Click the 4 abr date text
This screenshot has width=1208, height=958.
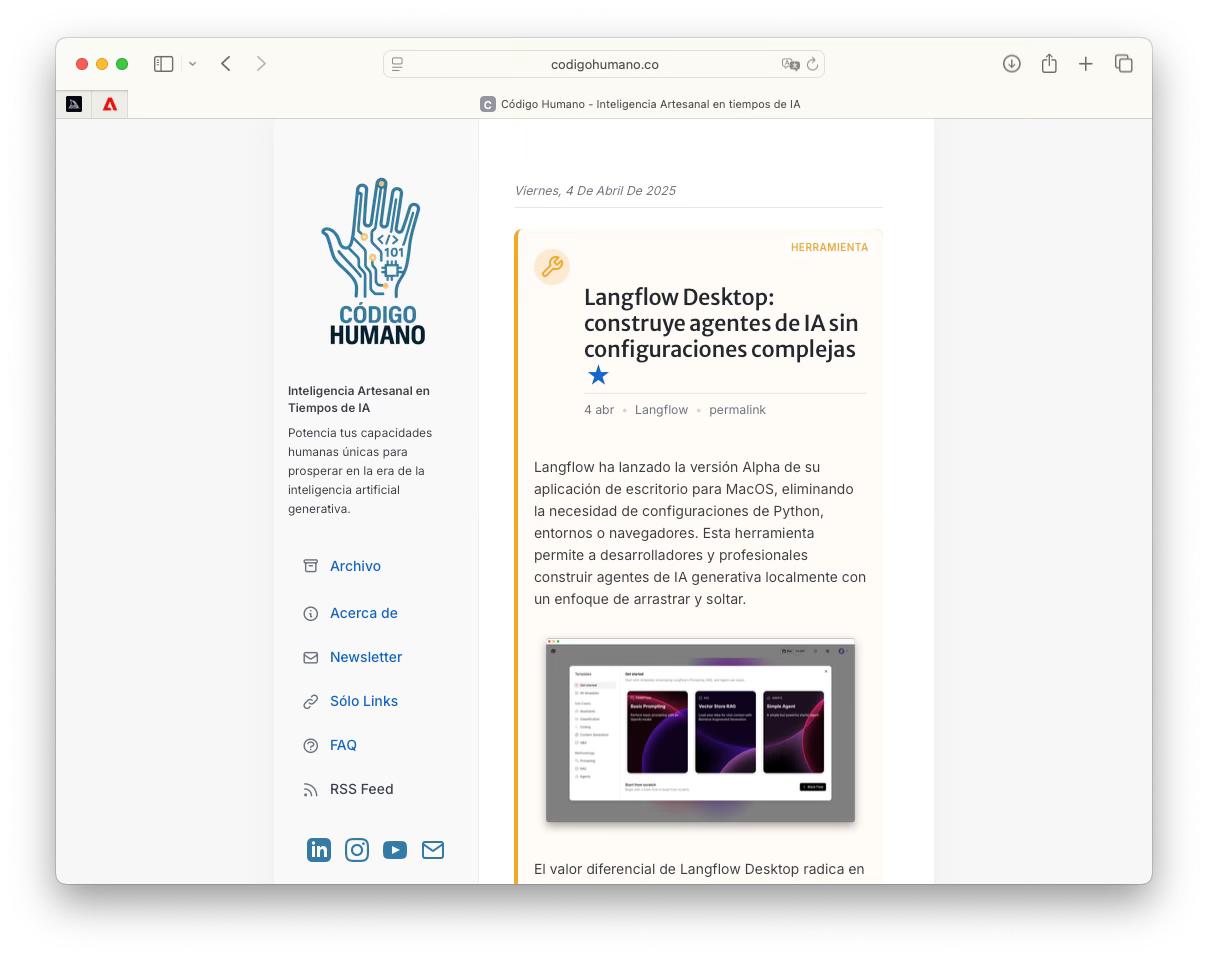599,410
